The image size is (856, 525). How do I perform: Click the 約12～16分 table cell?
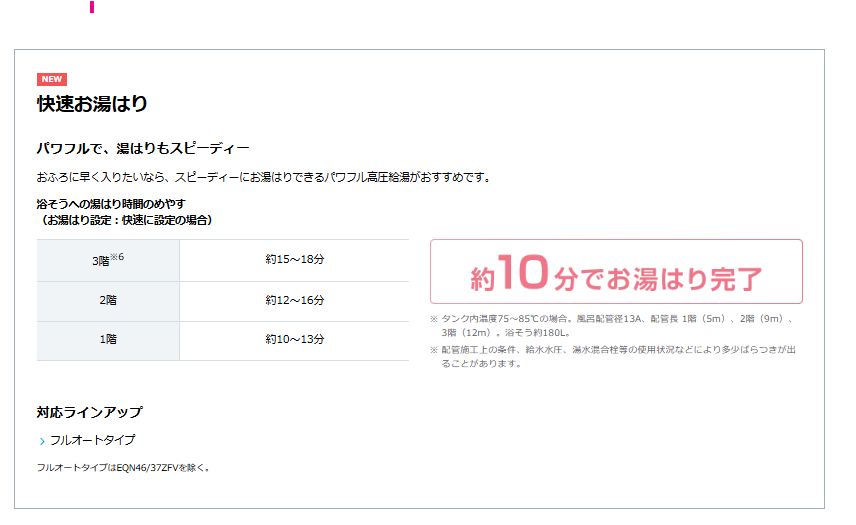[x=294, y=300]
